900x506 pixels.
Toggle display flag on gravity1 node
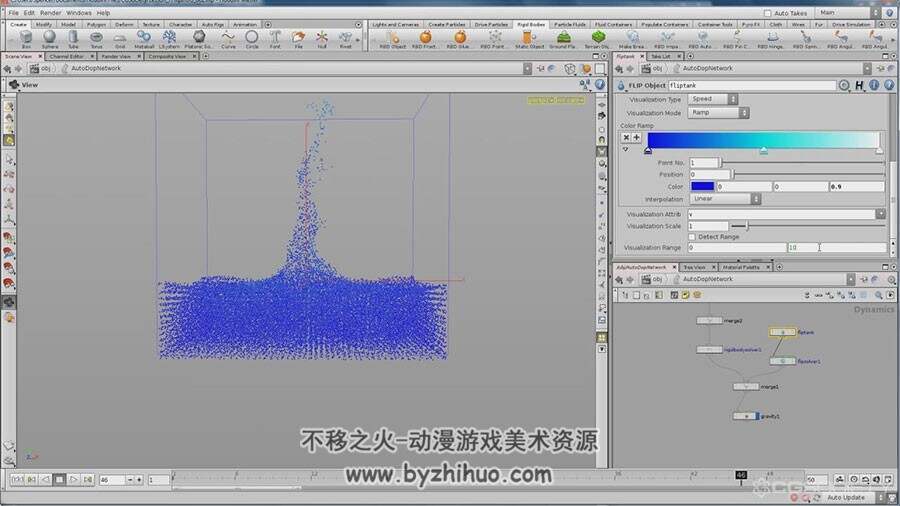(x=757, y=416)
